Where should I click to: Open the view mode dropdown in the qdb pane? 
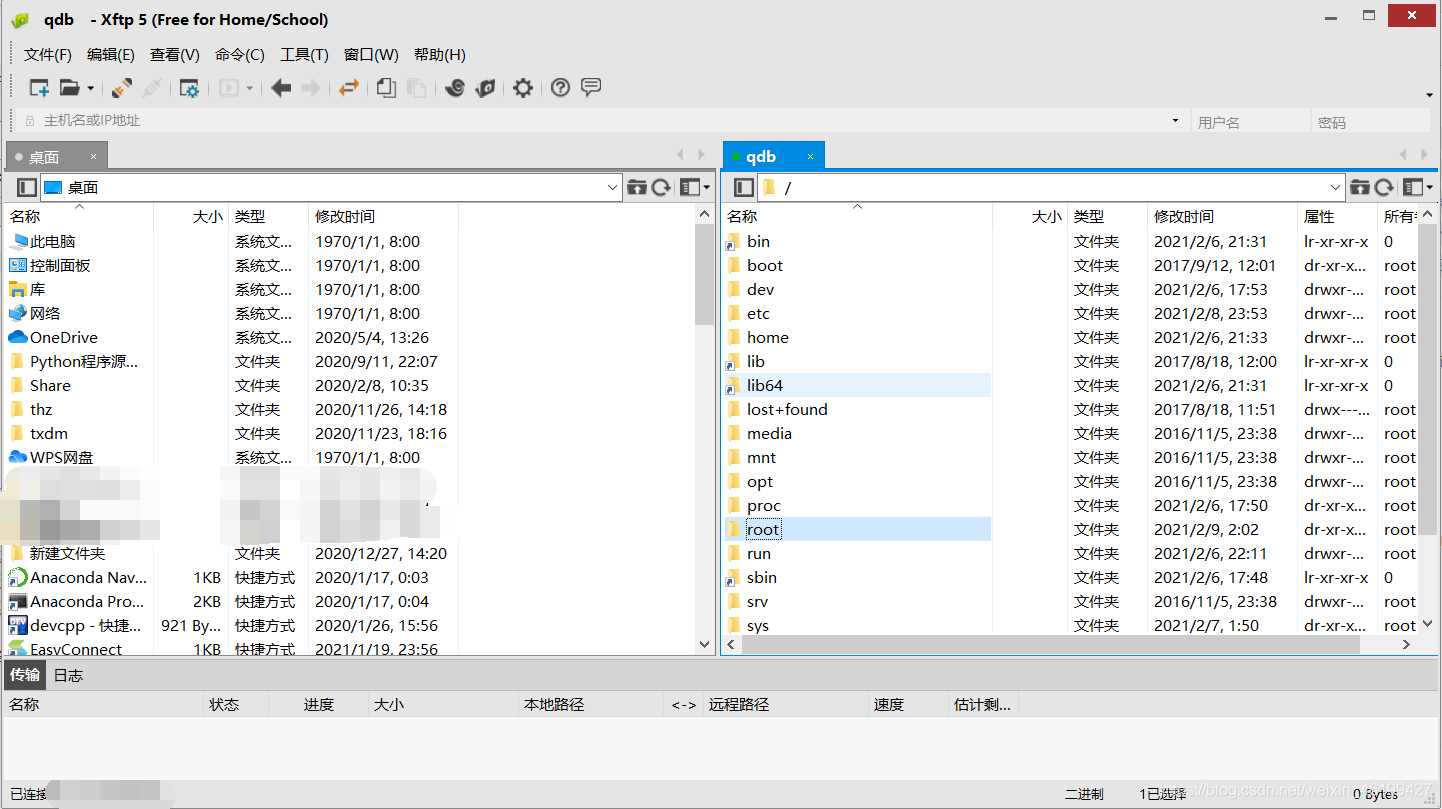(1418, 187)
